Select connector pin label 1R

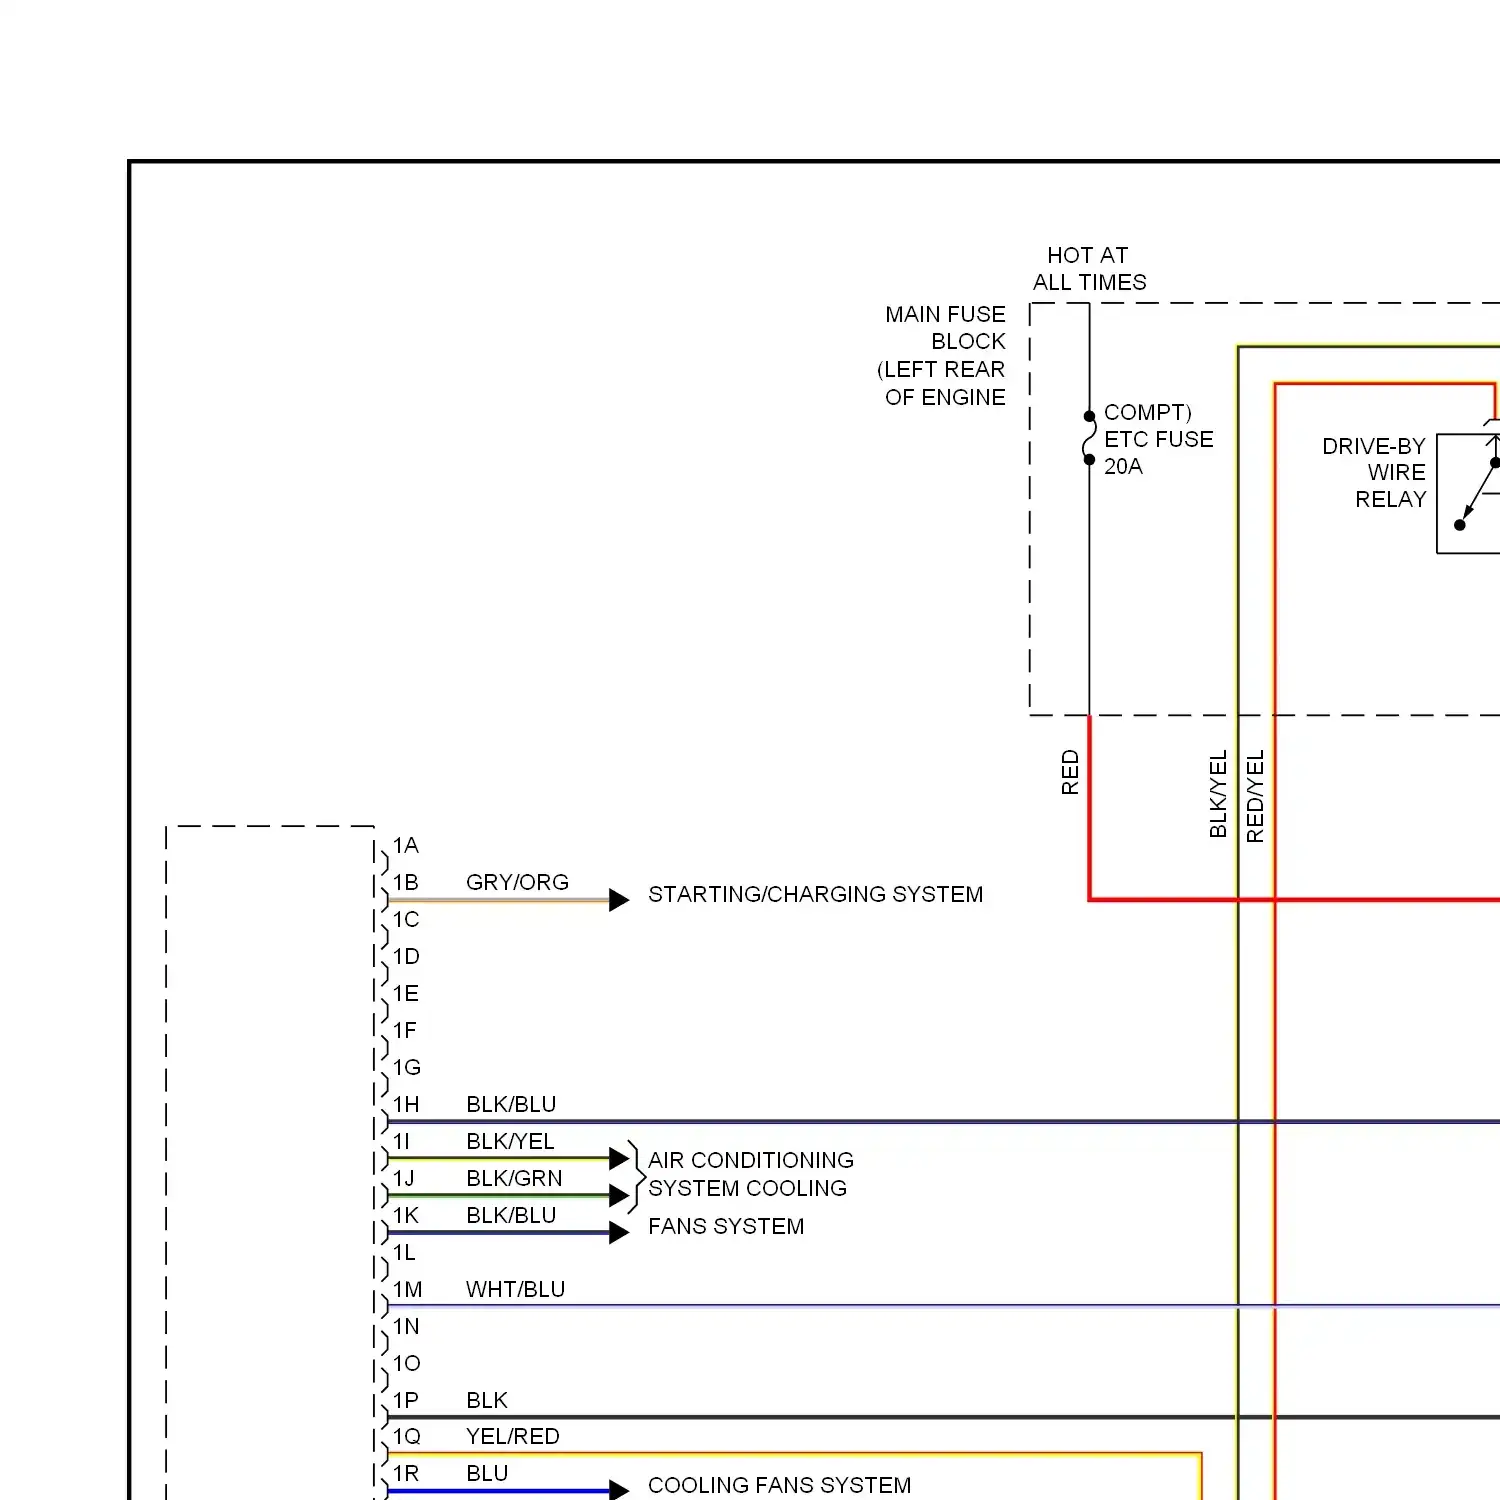[405, 1474]
